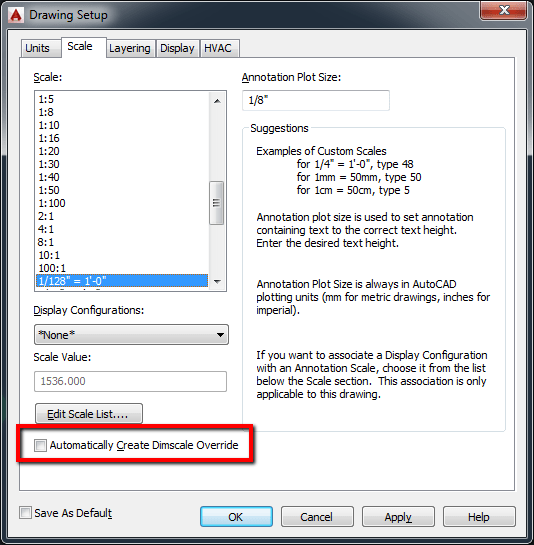Choose the 1:10 scale entry
Screen dimensions: 534x545
coord(122,125)
